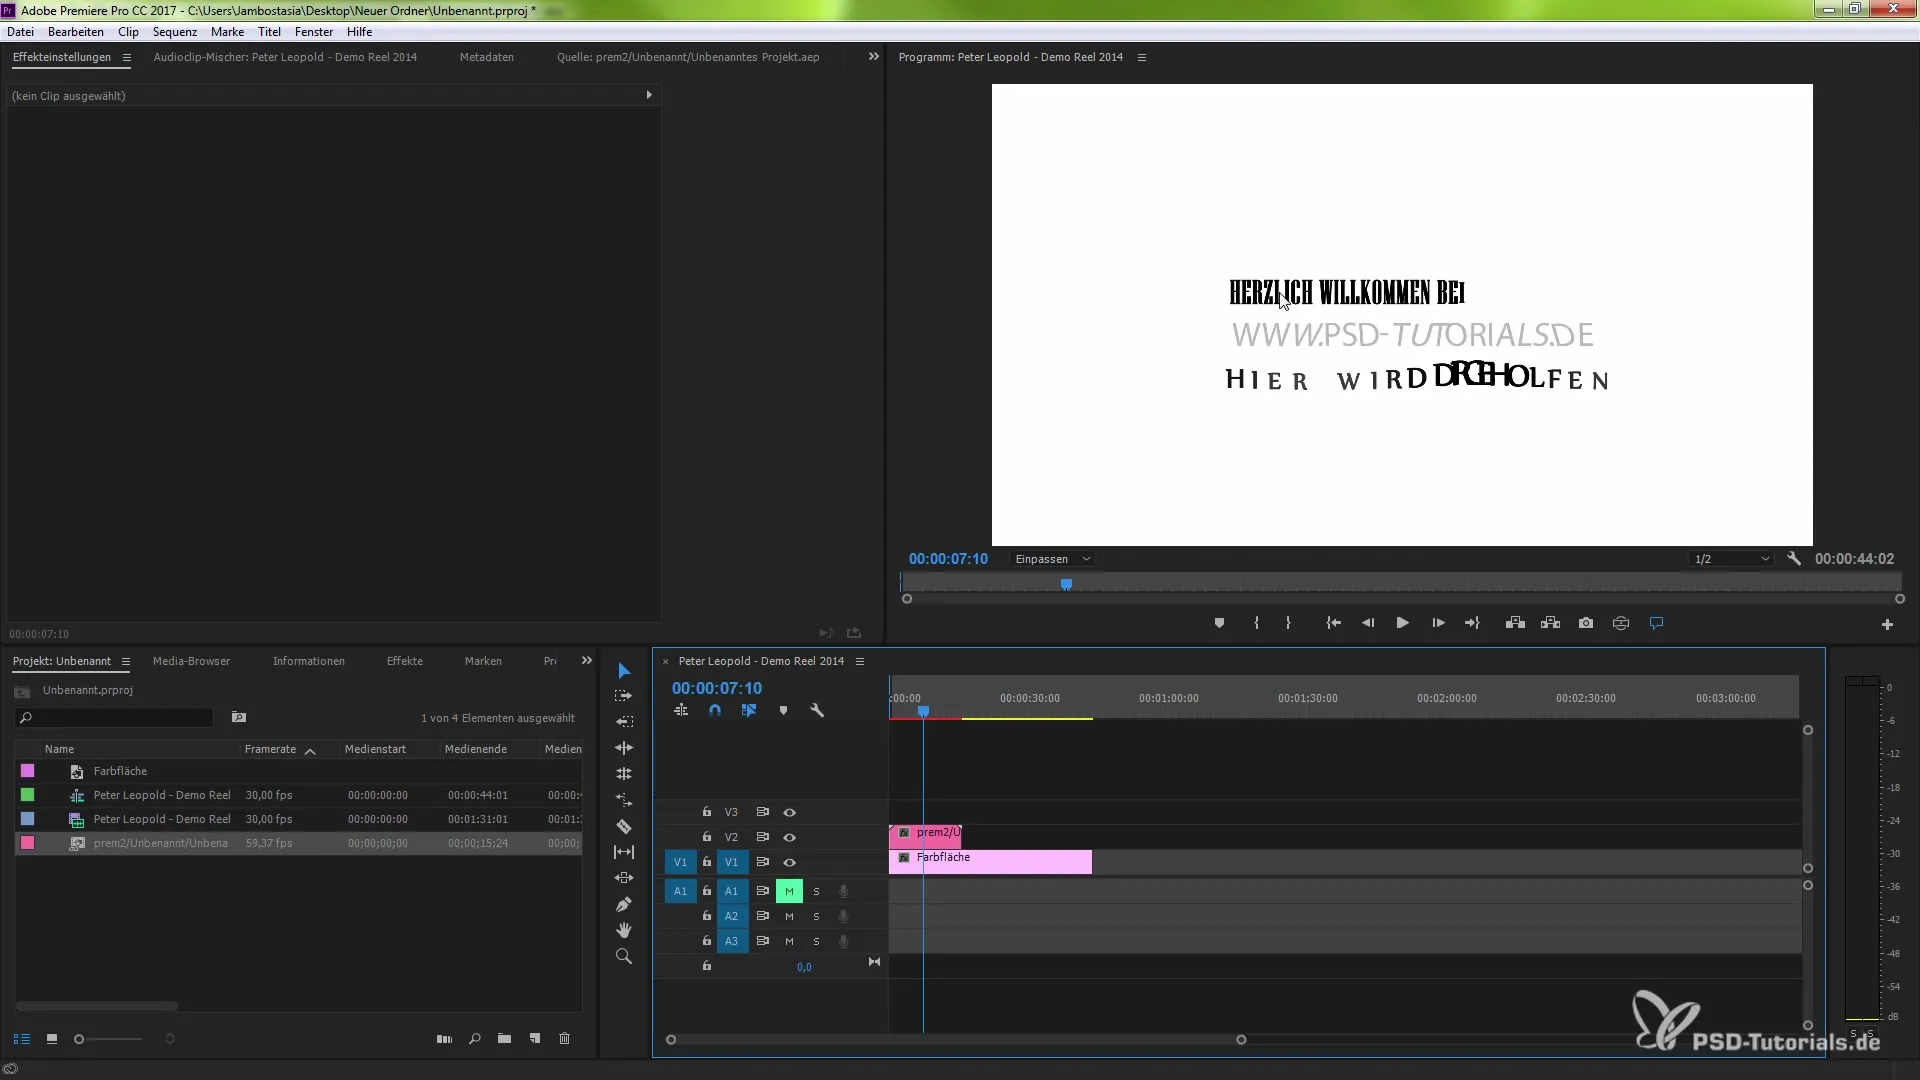The image size is (1920, 1080).
Task: Go to Out point
Action: coord(1472,623)
